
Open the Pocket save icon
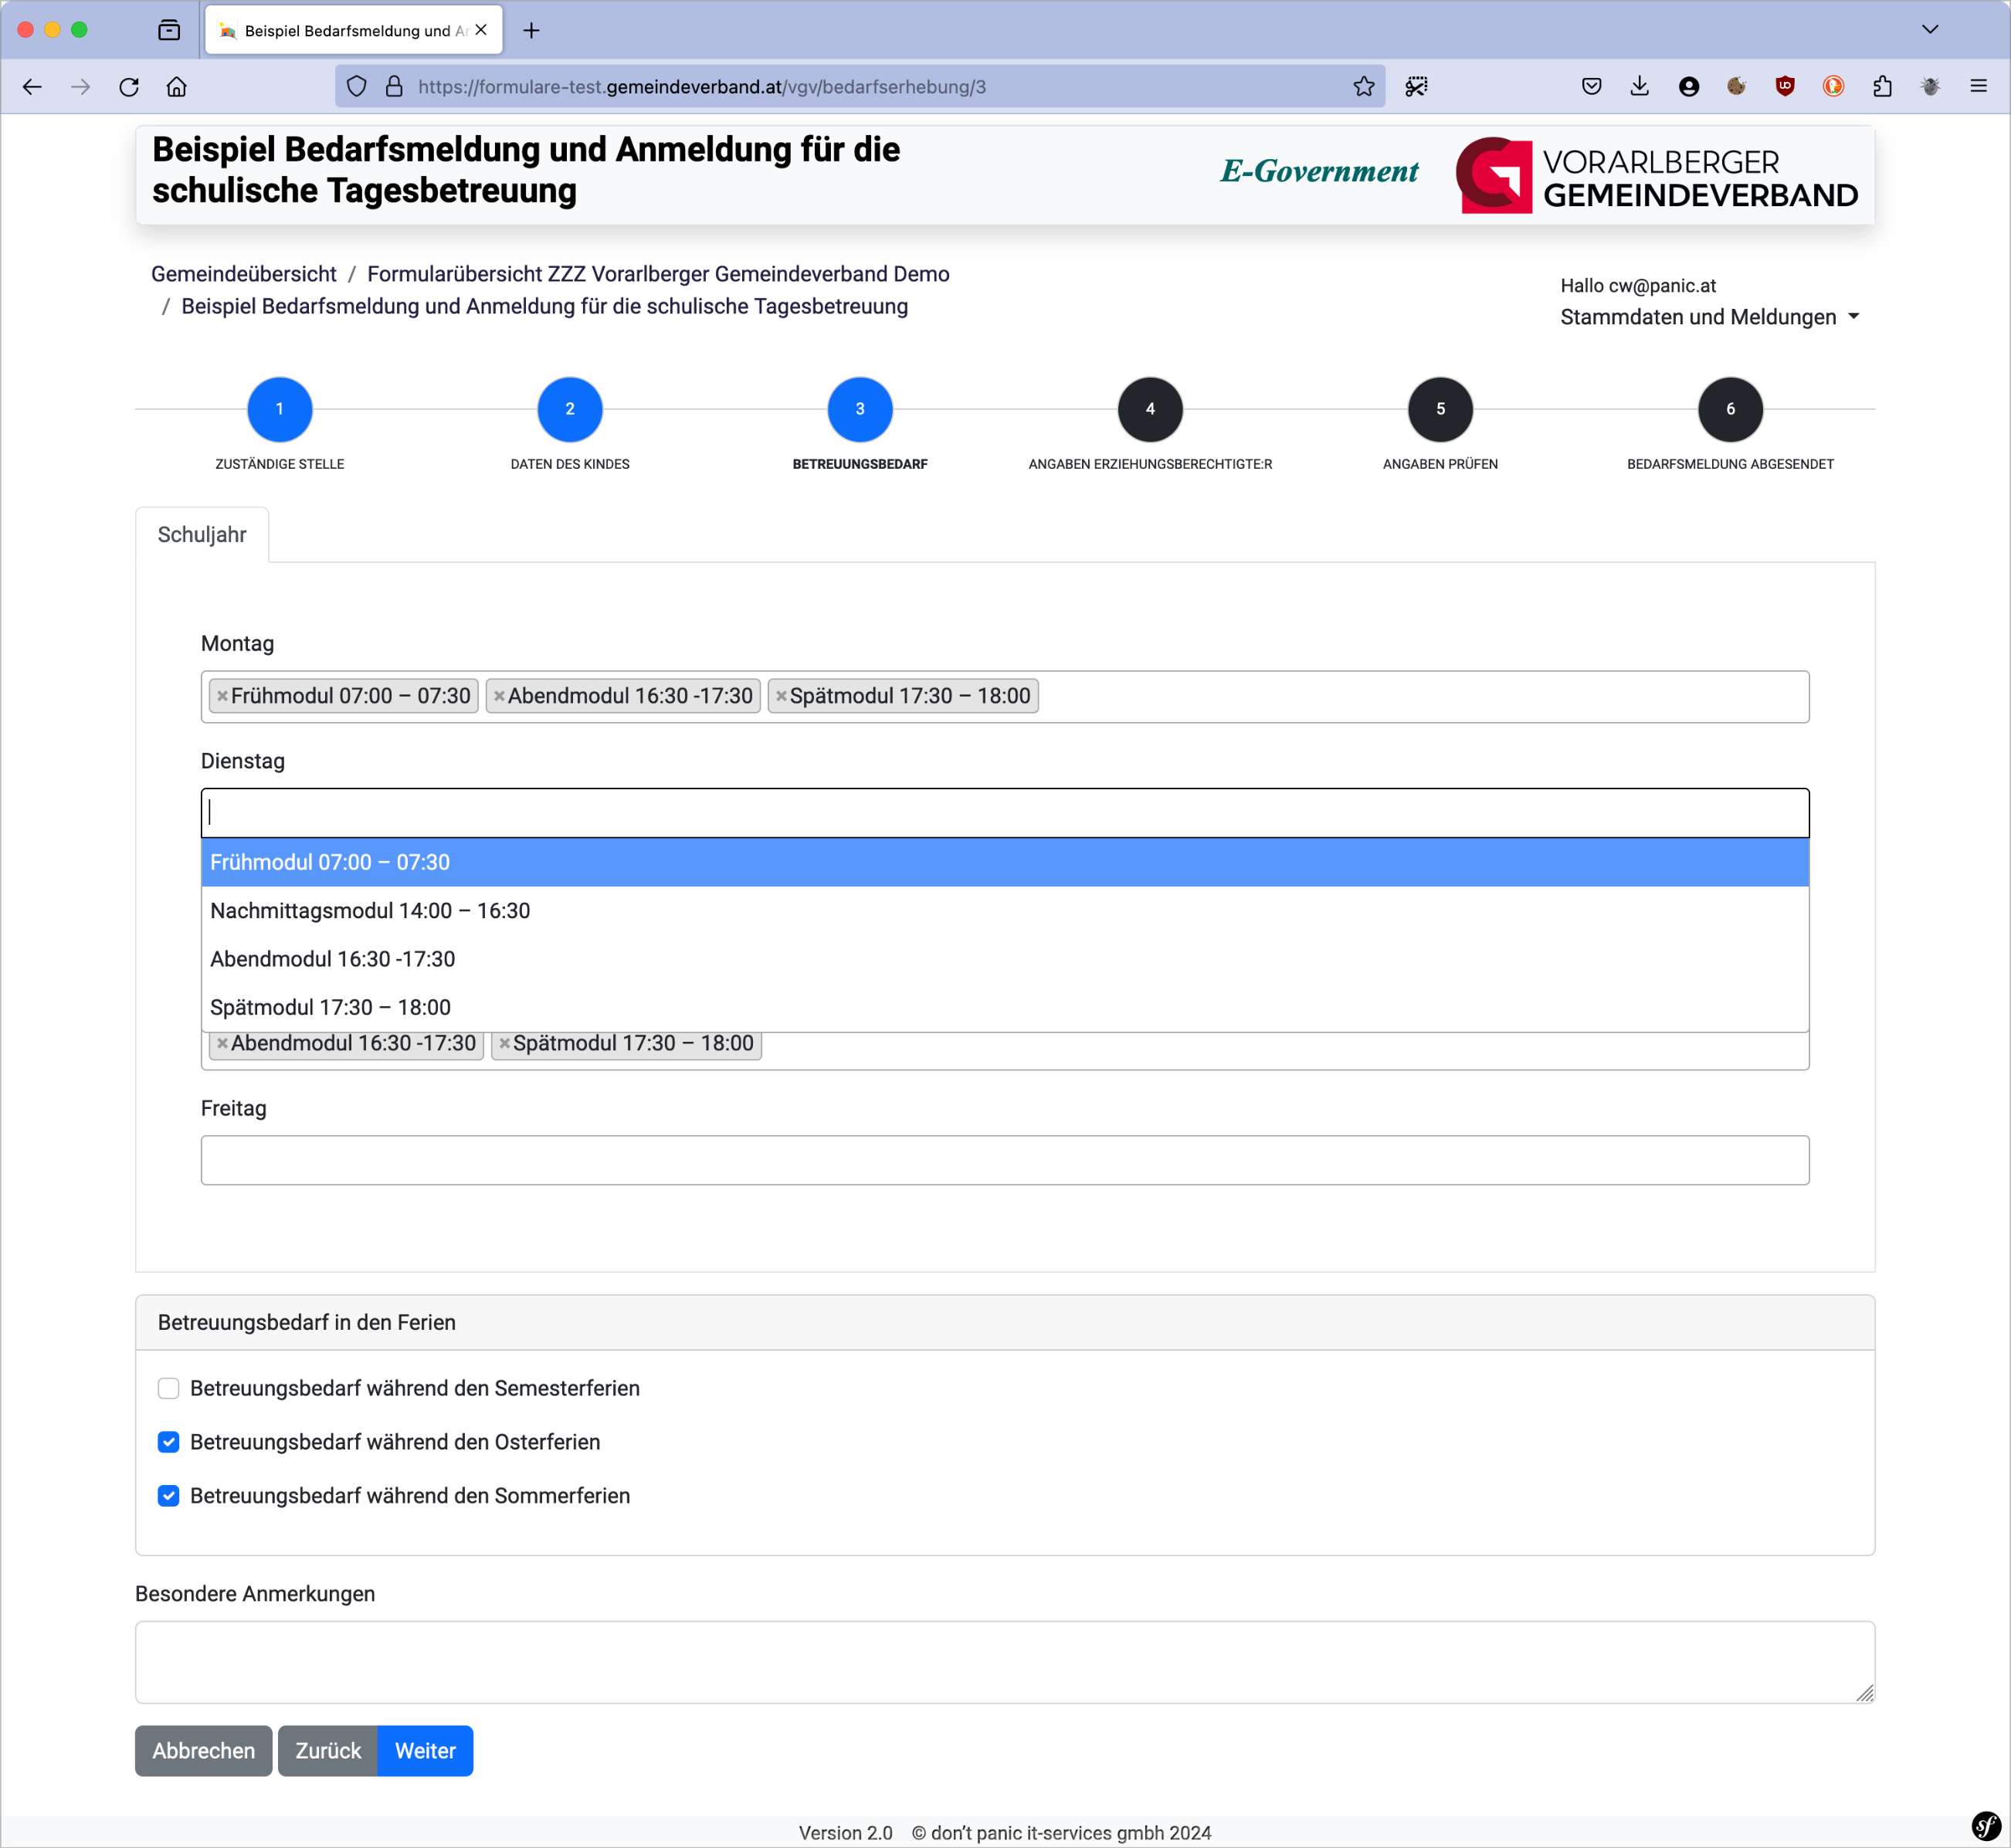tap(1592, 87)
